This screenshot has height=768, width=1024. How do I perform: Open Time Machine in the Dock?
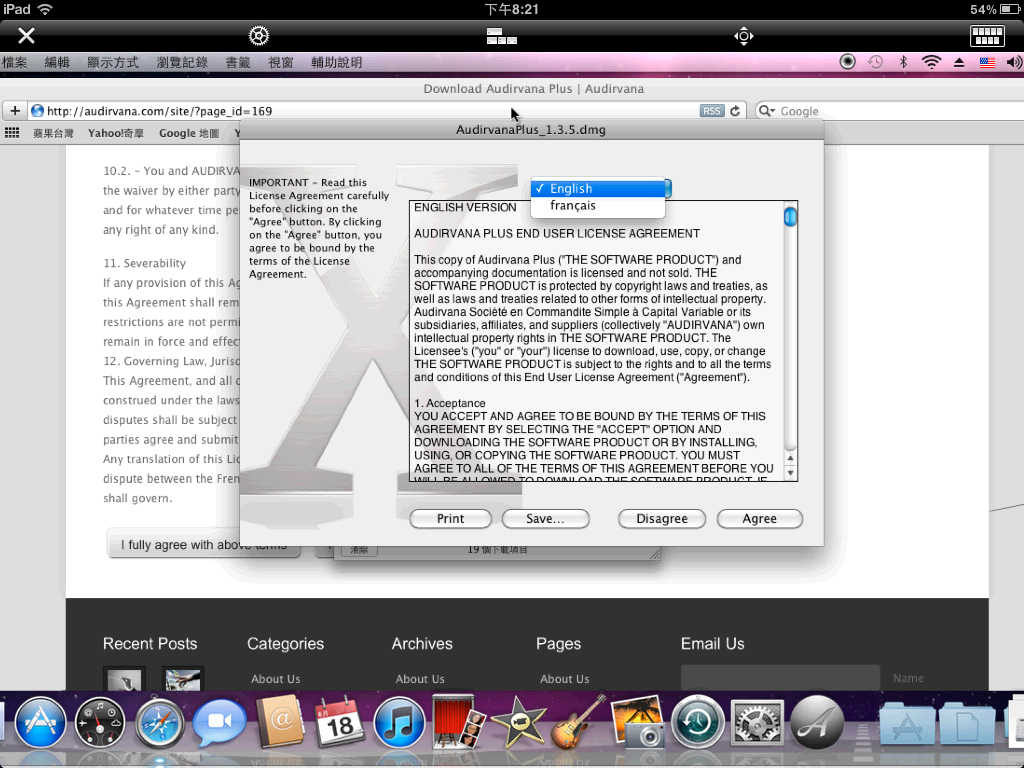tap(697, 722)
